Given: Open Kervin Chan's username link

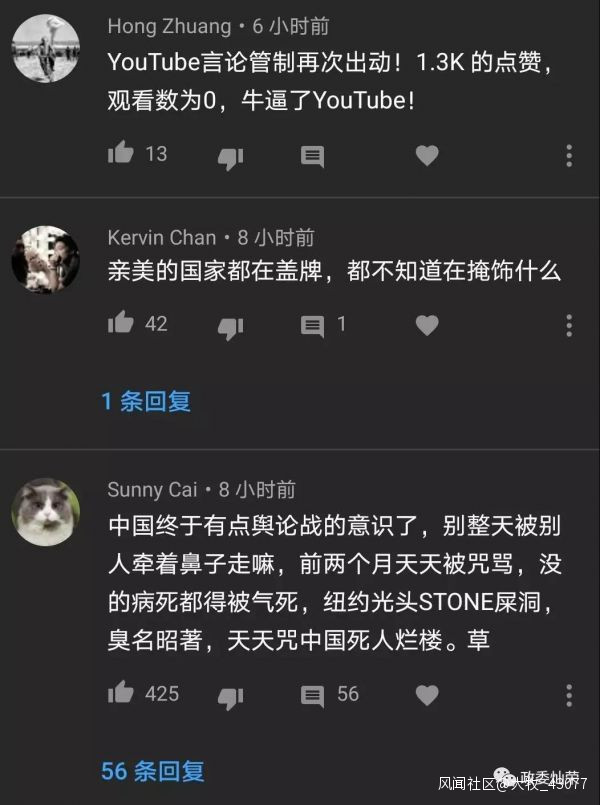Looking at the screenshot, I should point(162,238).
